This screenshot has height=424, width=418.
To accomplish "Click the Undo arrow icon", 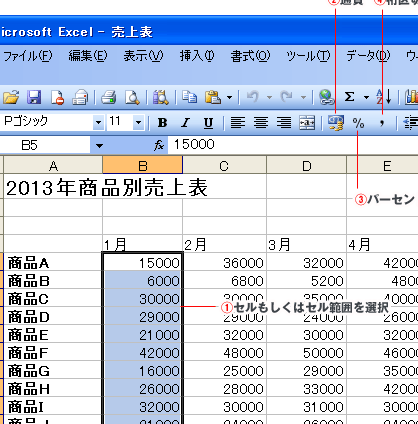I will (x=252, y=97).
